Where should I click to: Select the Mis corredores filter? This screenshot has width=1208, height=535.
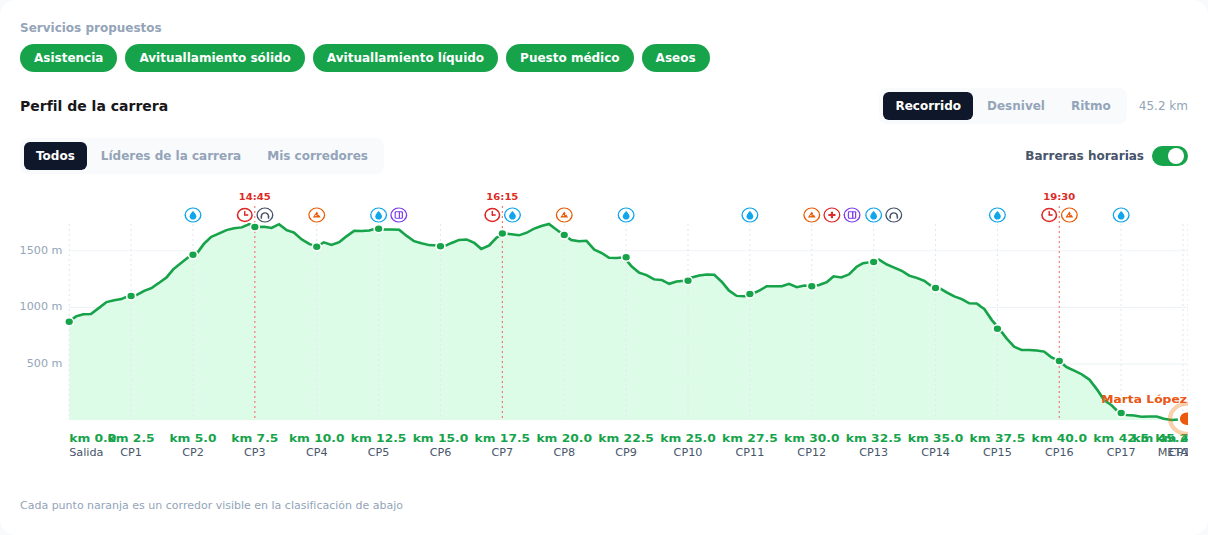(x=317, y=156)
